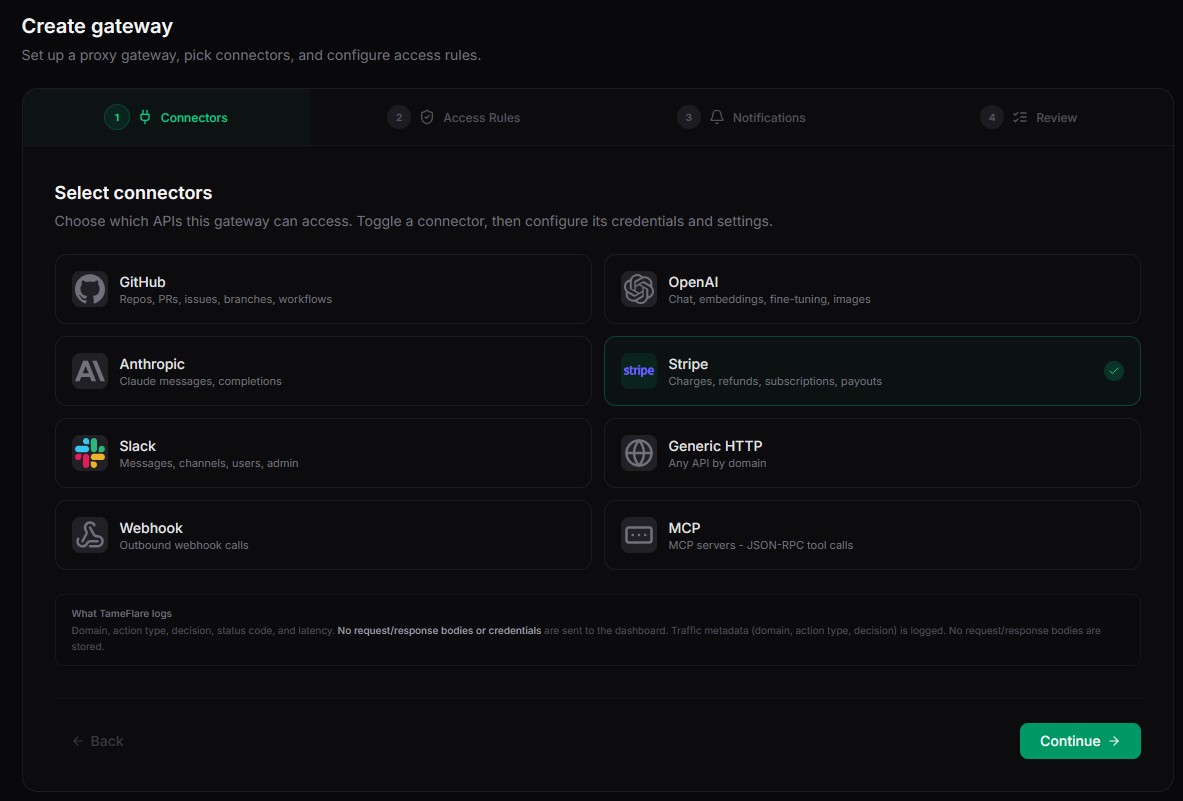Click the Continue button
This screenshot has height=801, width=1183.
click(1080, 741)
